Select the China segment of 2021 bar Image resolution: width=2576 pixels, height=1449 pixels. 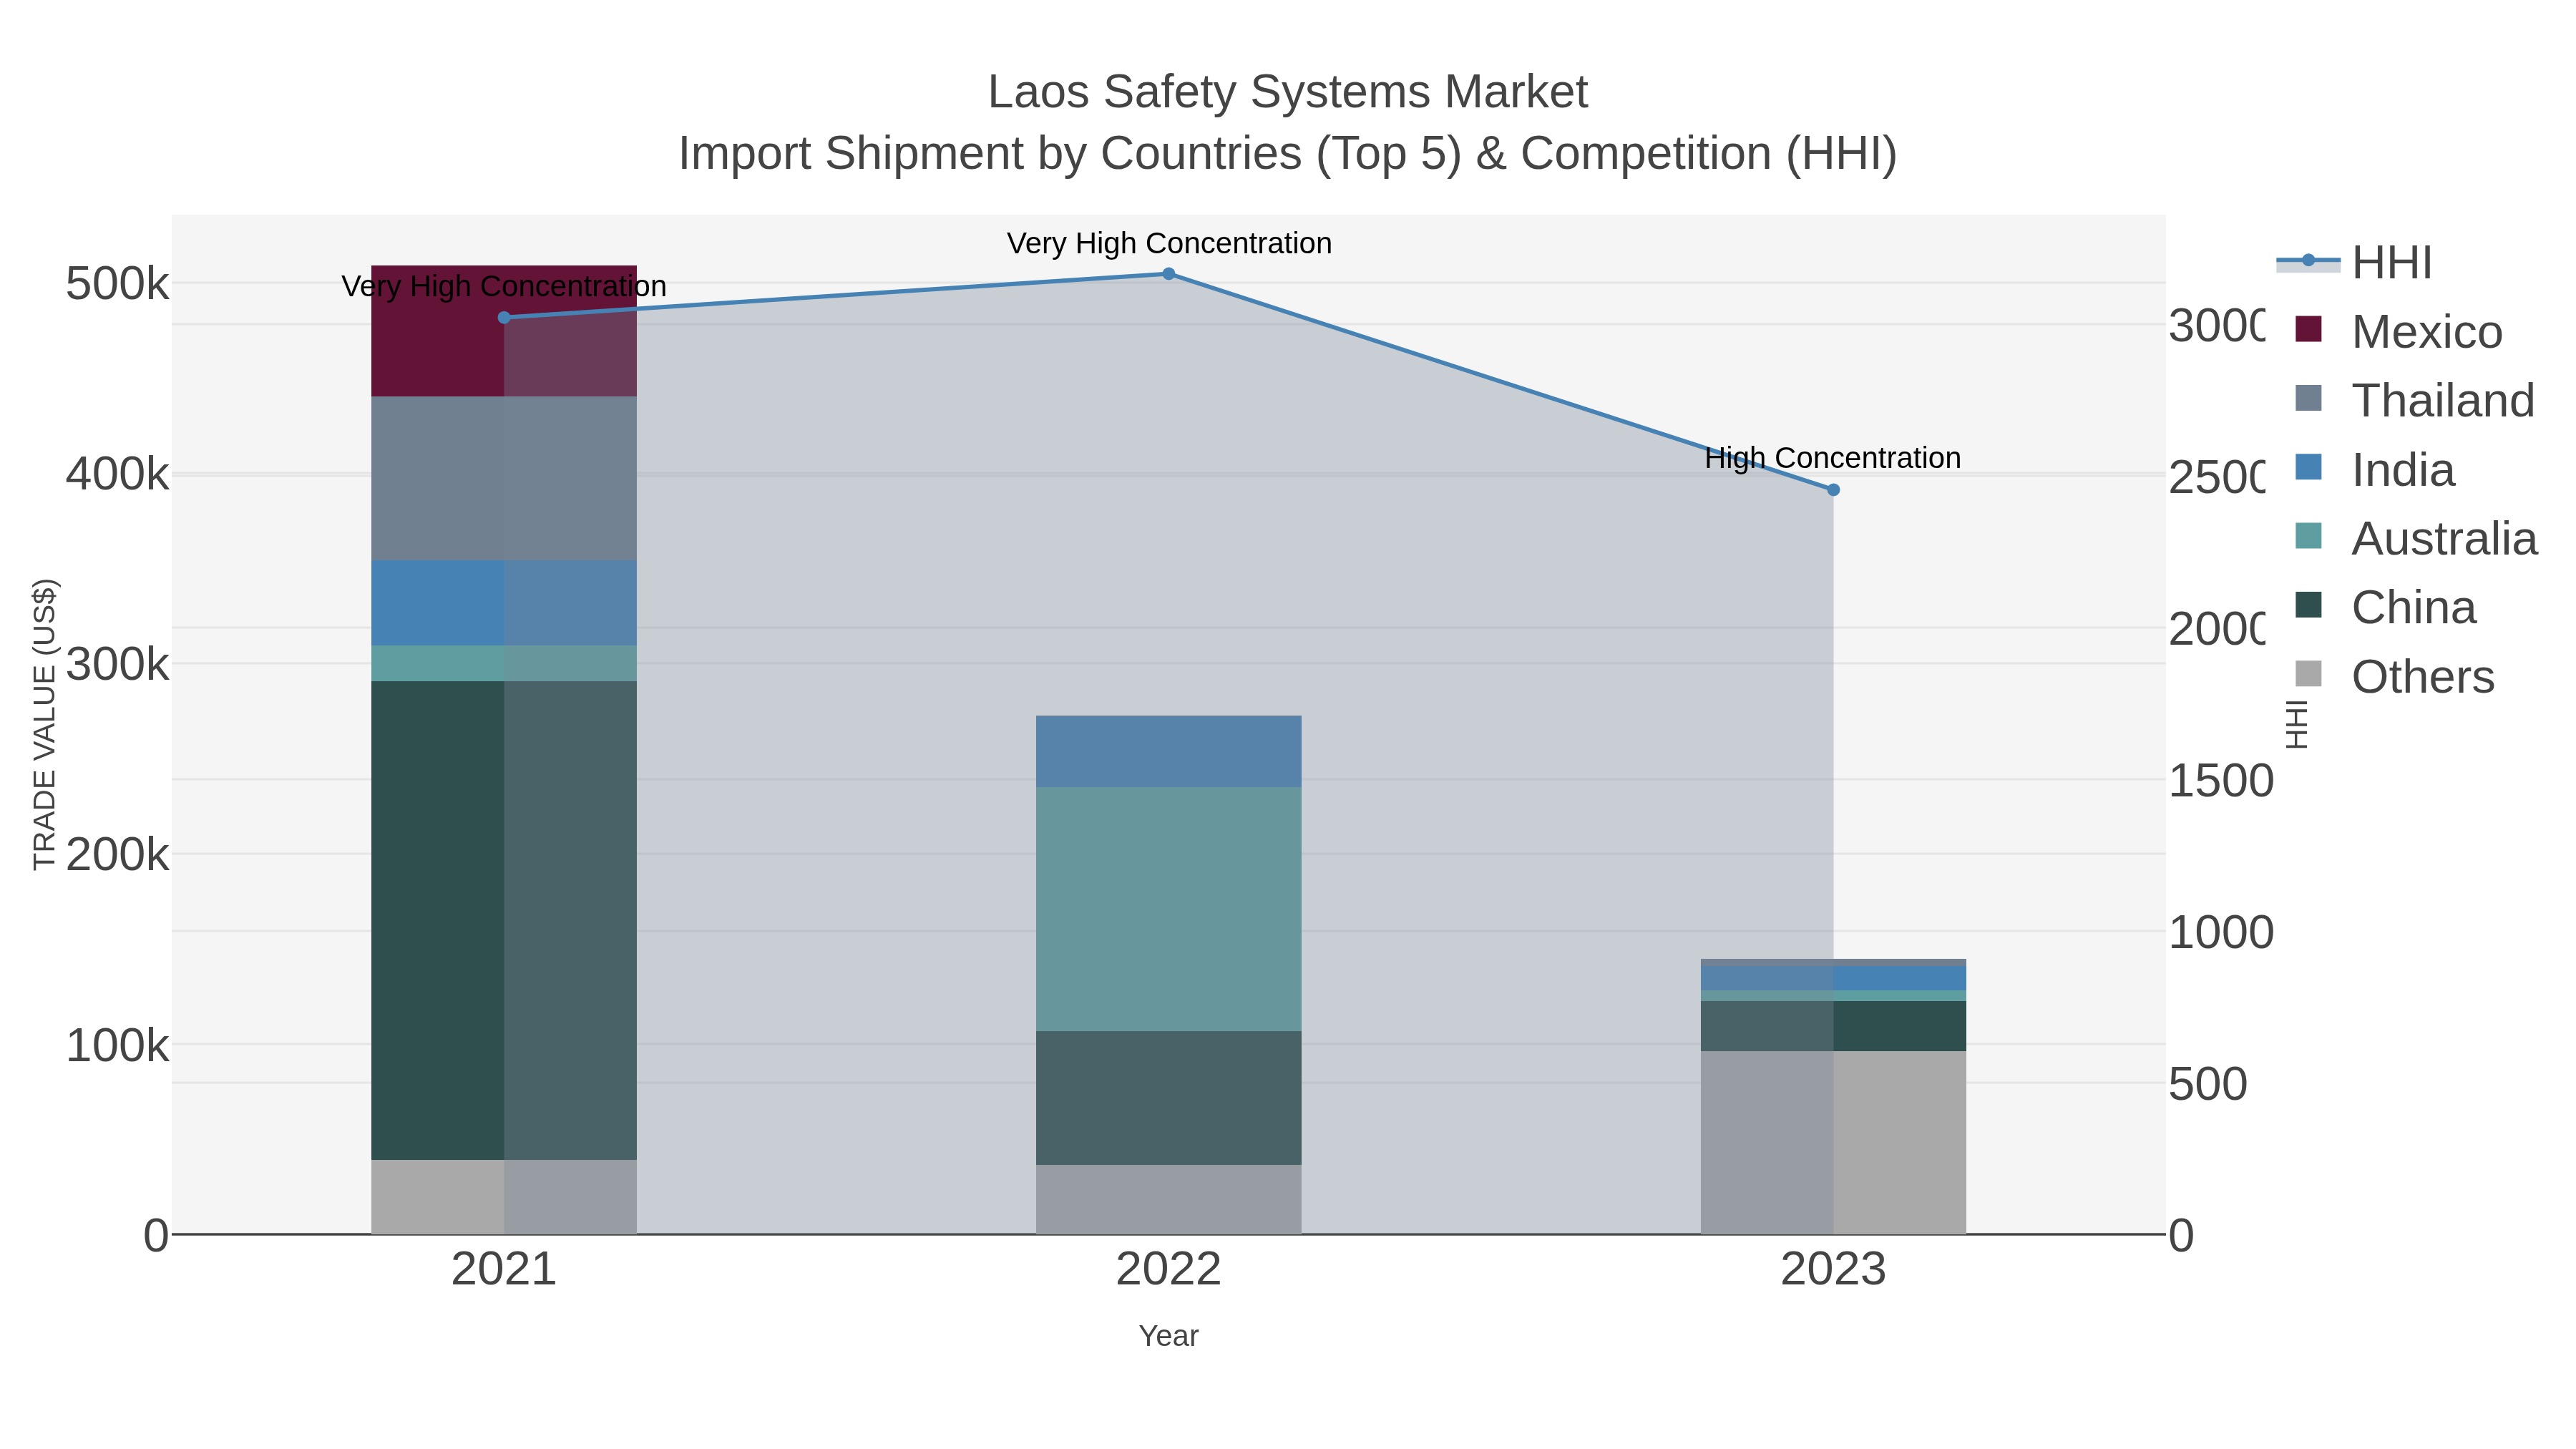coord(504,921)
